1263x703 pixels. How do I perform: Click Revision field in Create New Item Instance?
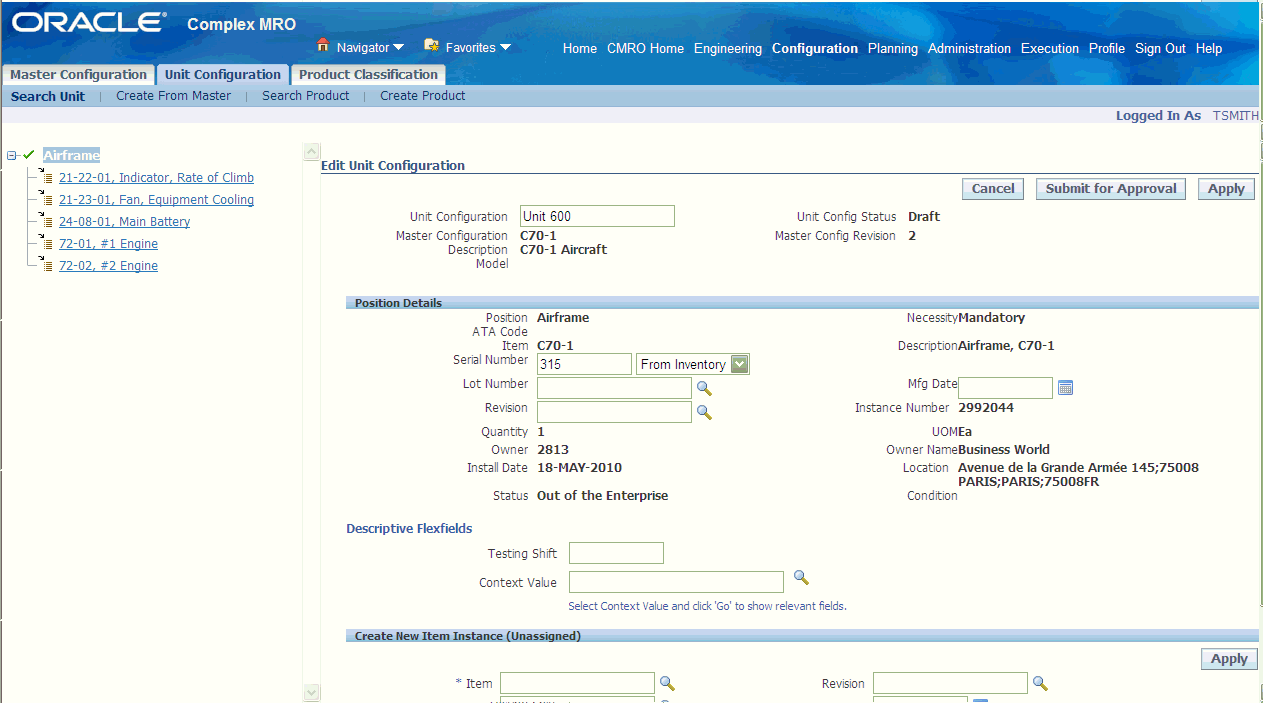(x=950, y=683)
